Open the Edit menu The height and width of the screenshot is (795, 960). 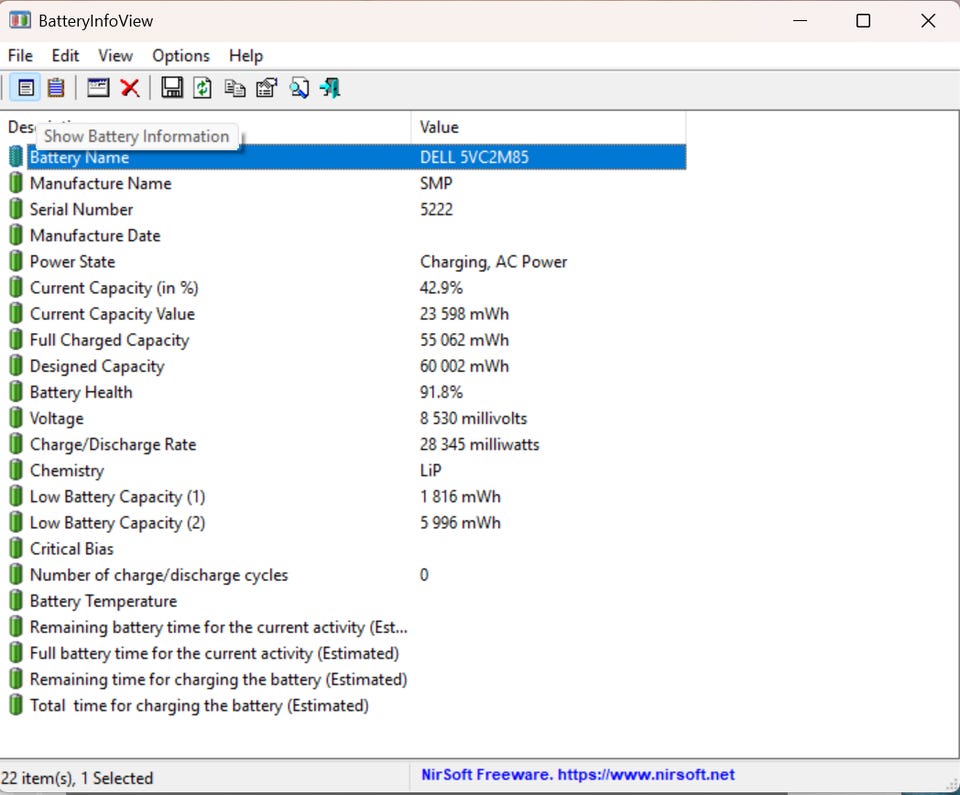coord(65,56)
